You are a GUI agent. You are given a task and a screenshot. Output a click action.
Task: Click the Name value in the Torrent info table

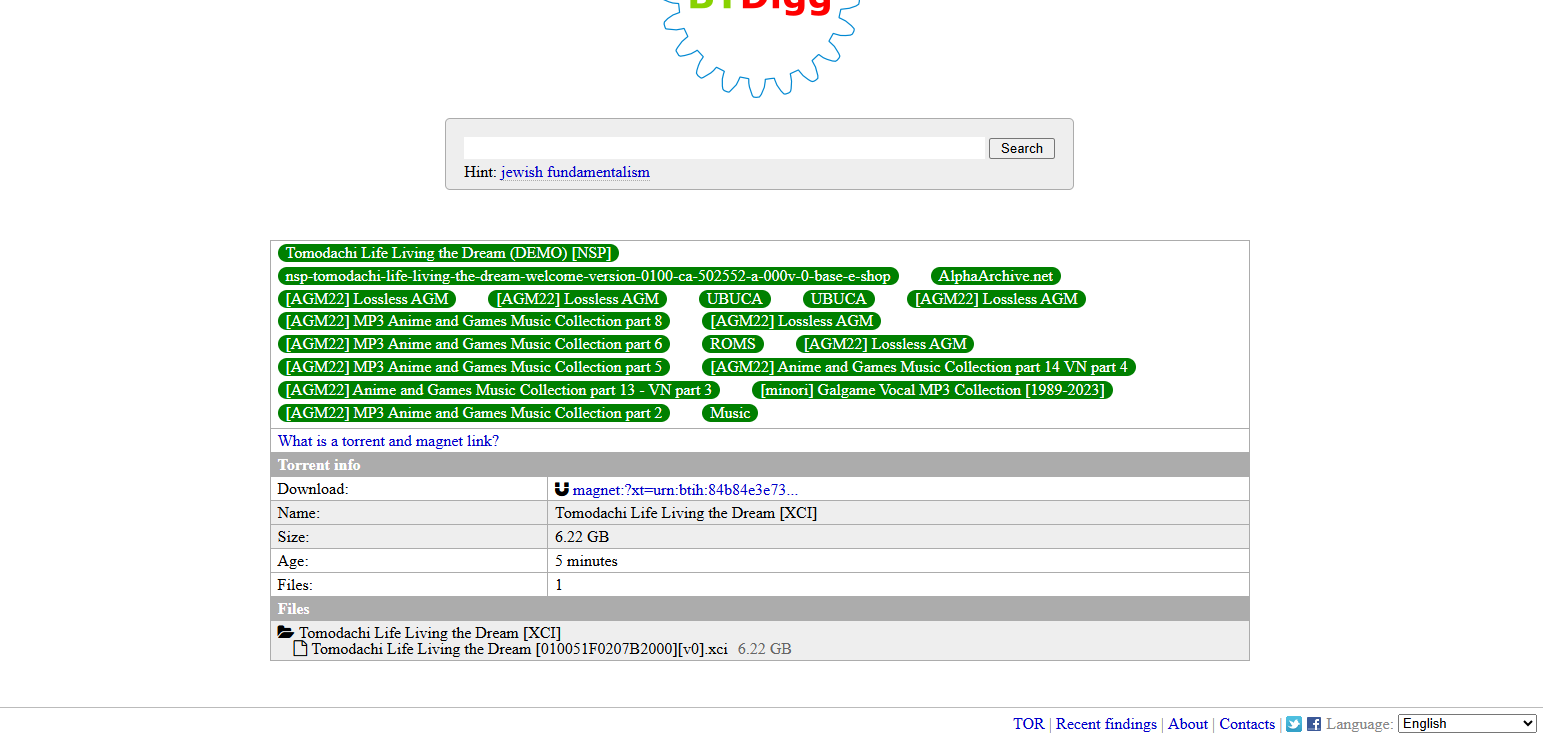686,513
